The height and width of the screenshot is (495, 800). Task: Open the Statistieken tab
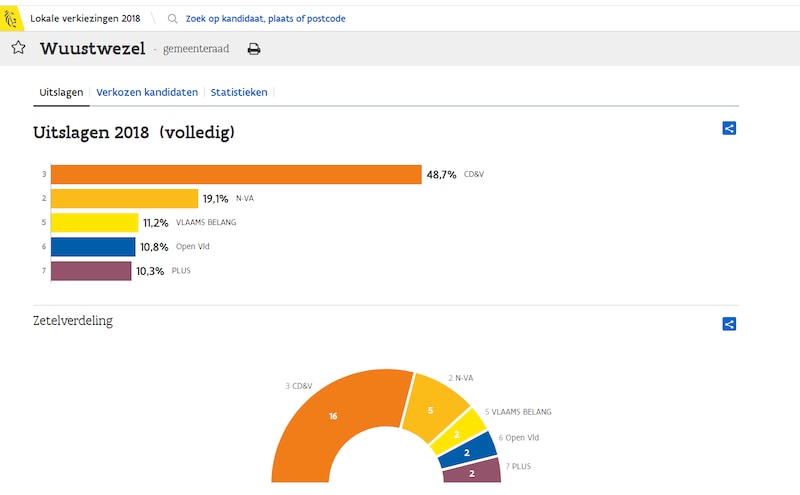point(239,92)
